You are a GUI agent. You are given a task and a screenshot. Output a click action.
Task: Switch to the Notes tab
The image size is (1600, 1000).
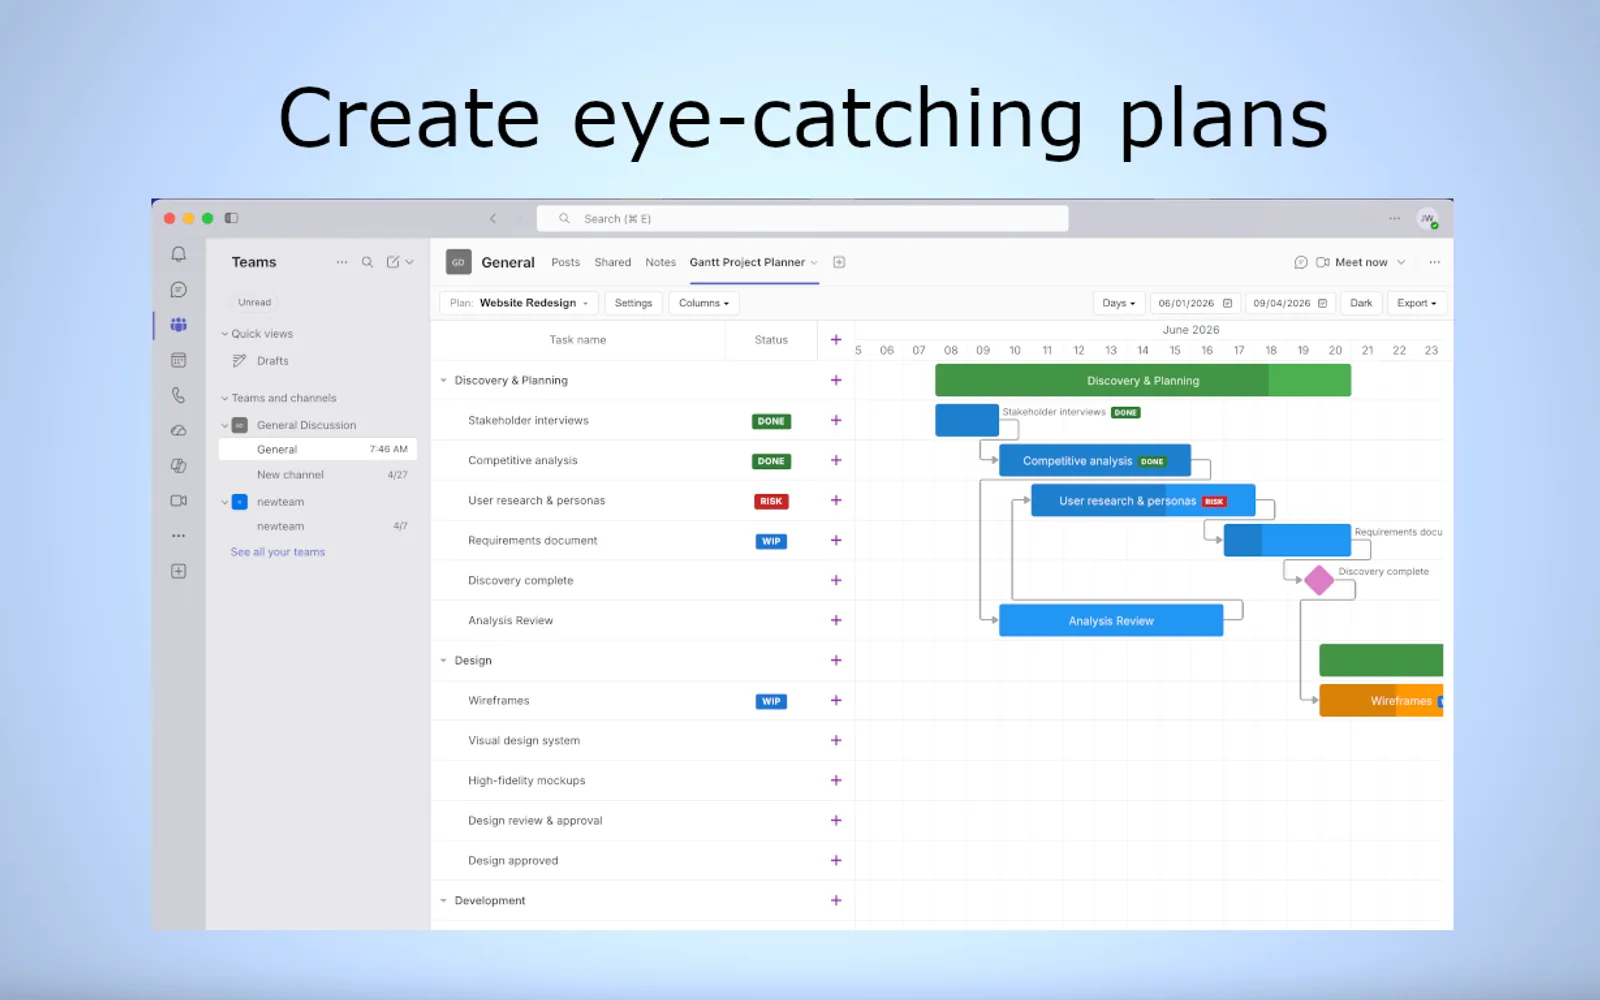[660, 262]
